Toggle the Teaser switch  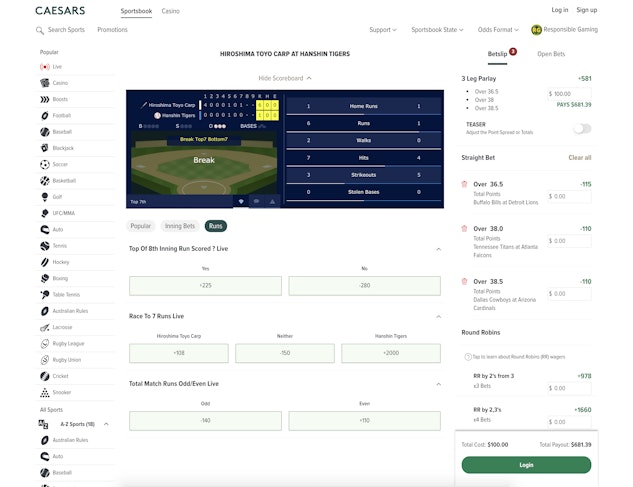pyautogui.click(x=581, y=128)
